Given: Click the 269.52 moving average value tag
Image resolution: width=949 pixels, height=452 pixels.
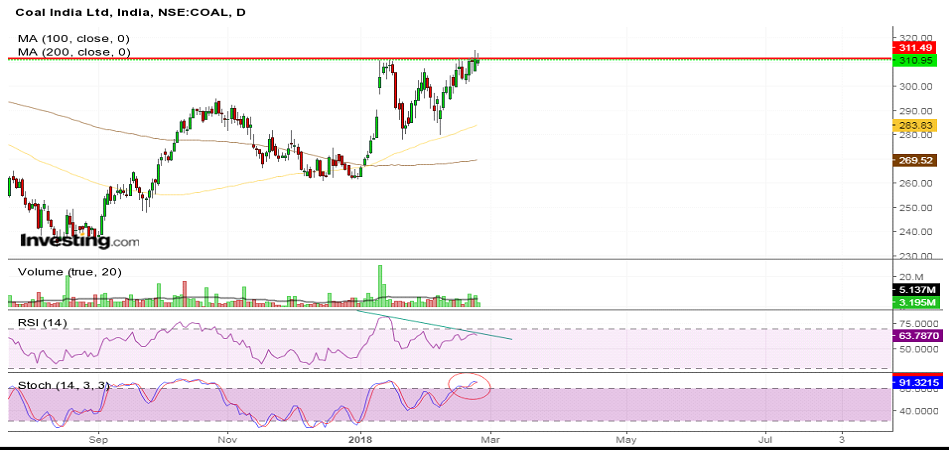Looking at the screenshot, I should (x=915, y=160).
